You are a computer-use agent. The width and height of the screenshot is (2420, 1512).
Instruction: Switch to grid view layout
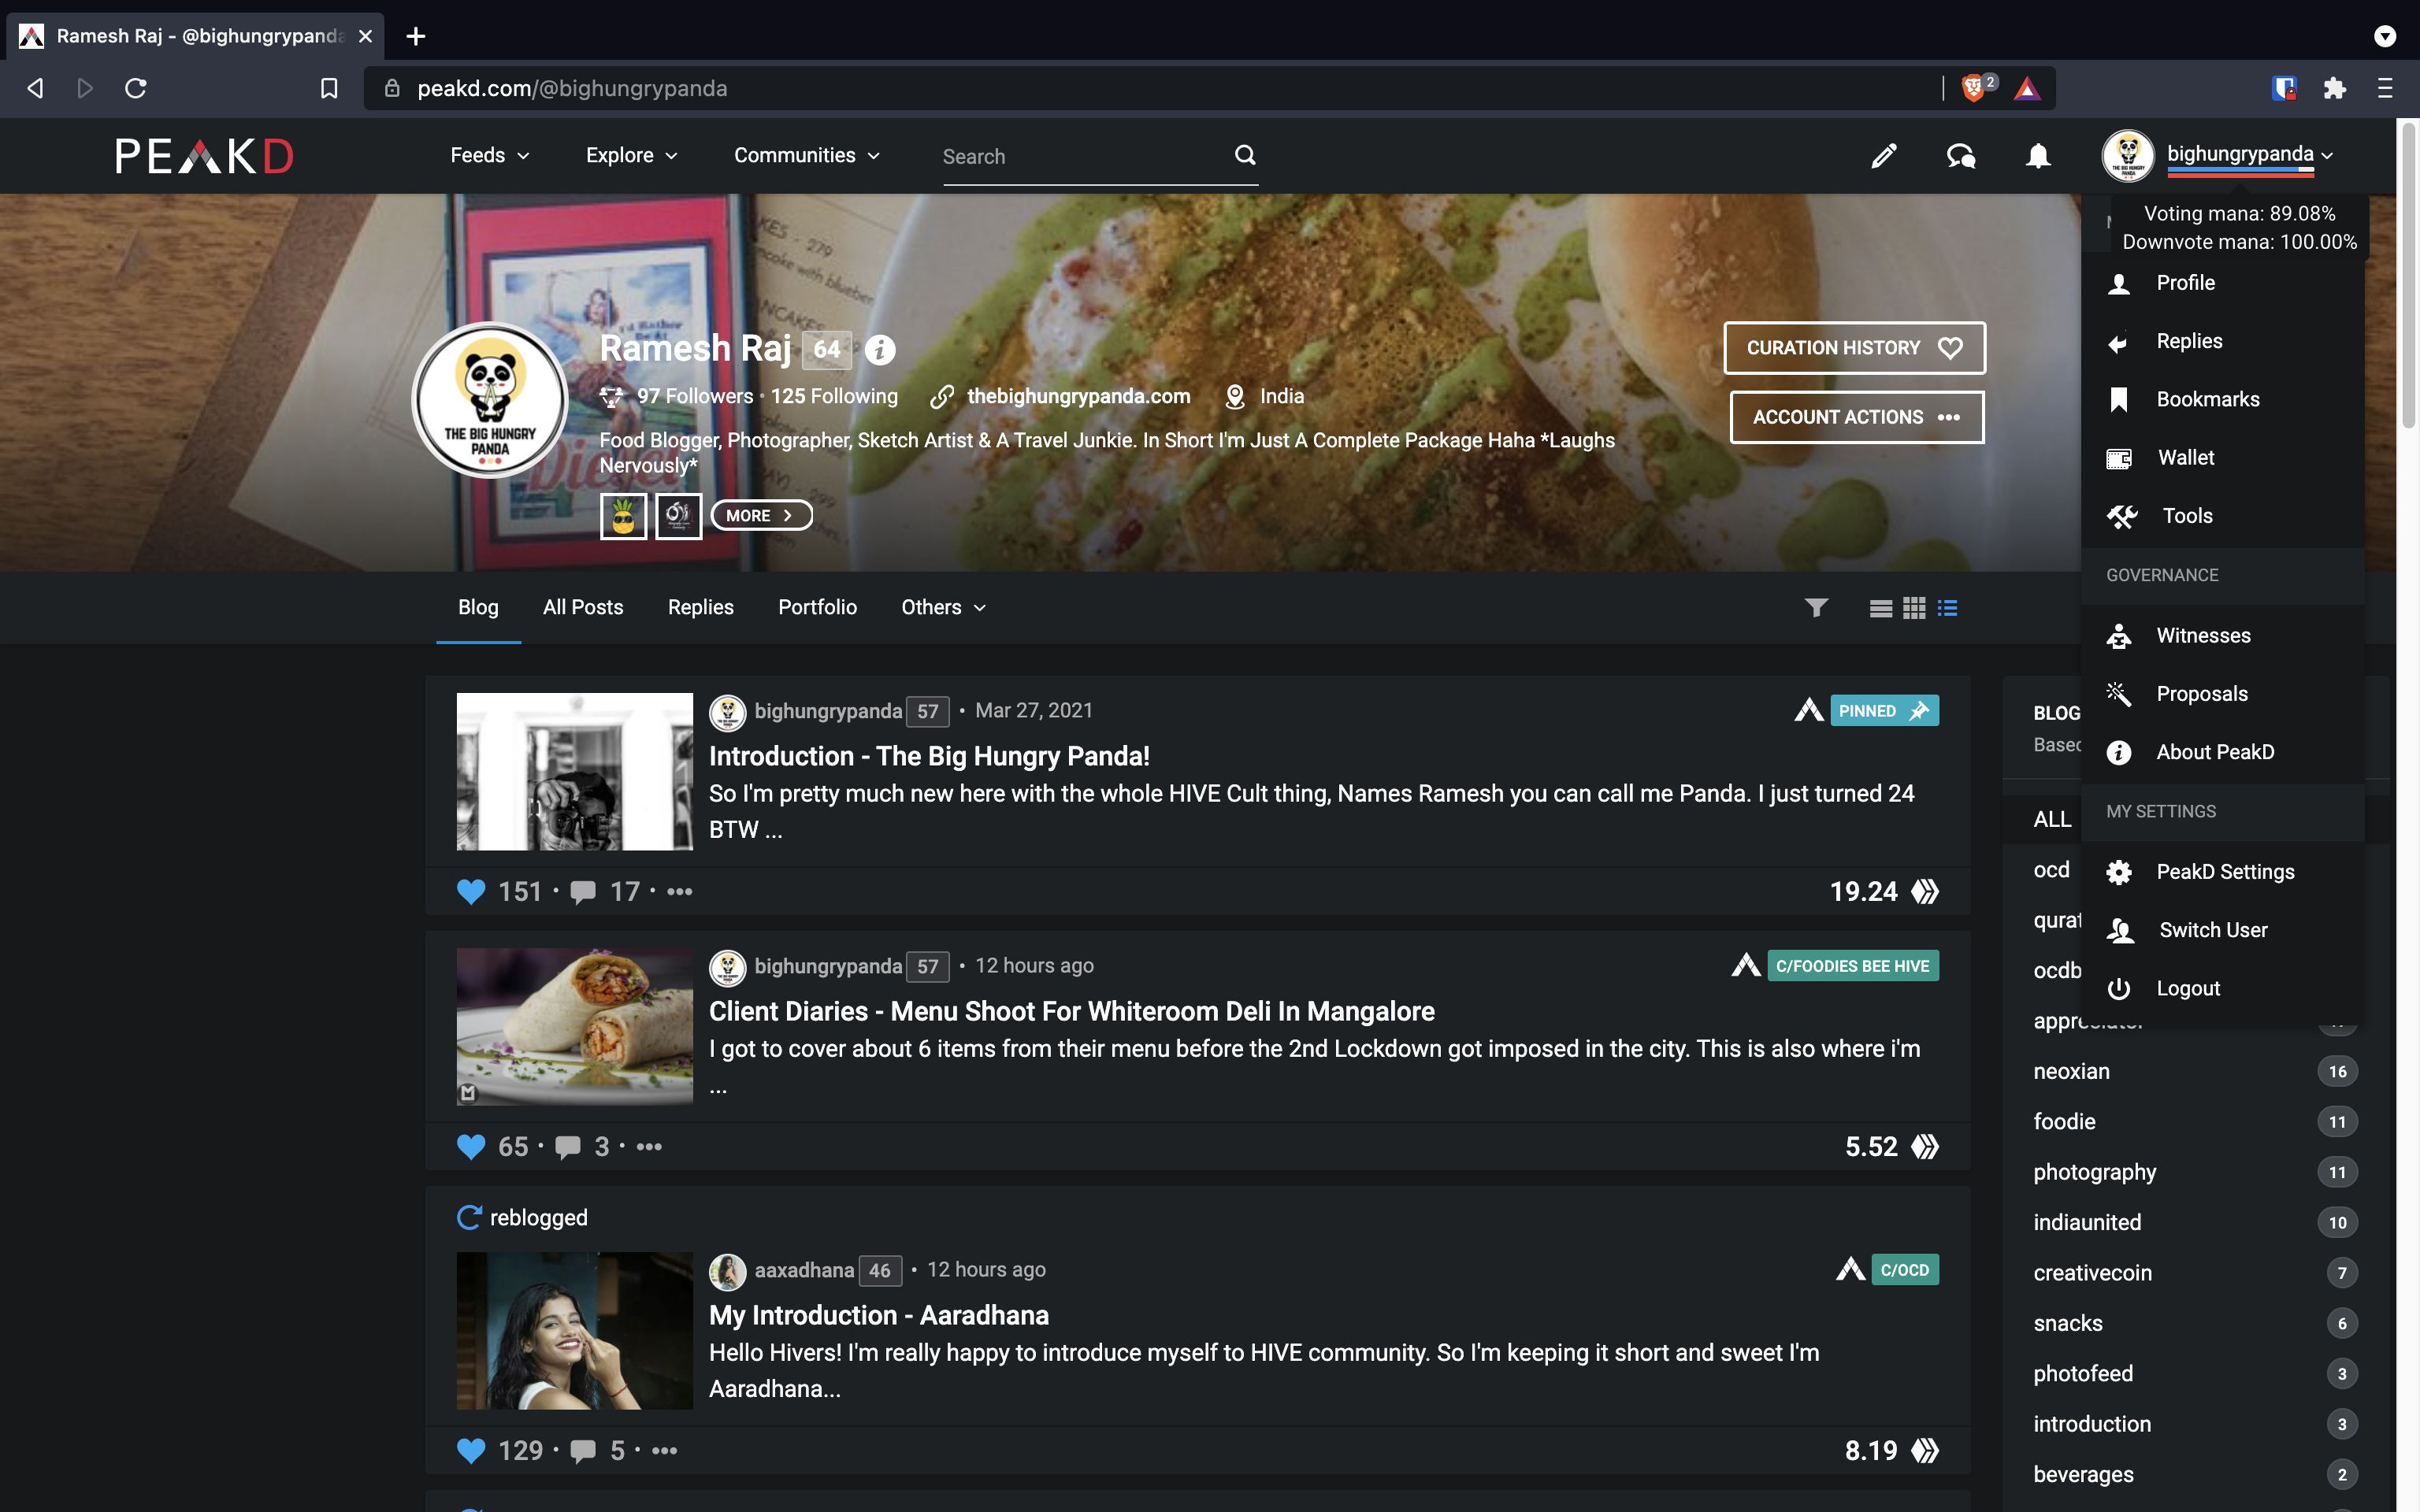click(x=1914, y=608)
